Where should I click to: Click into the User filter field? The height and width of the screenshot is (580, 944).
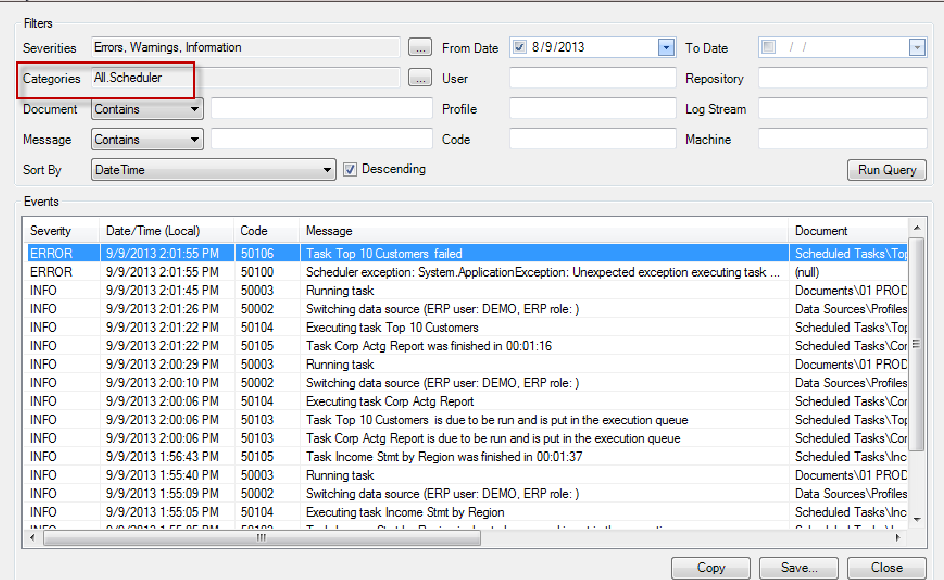pyautogui.click(x=592, y=78)
